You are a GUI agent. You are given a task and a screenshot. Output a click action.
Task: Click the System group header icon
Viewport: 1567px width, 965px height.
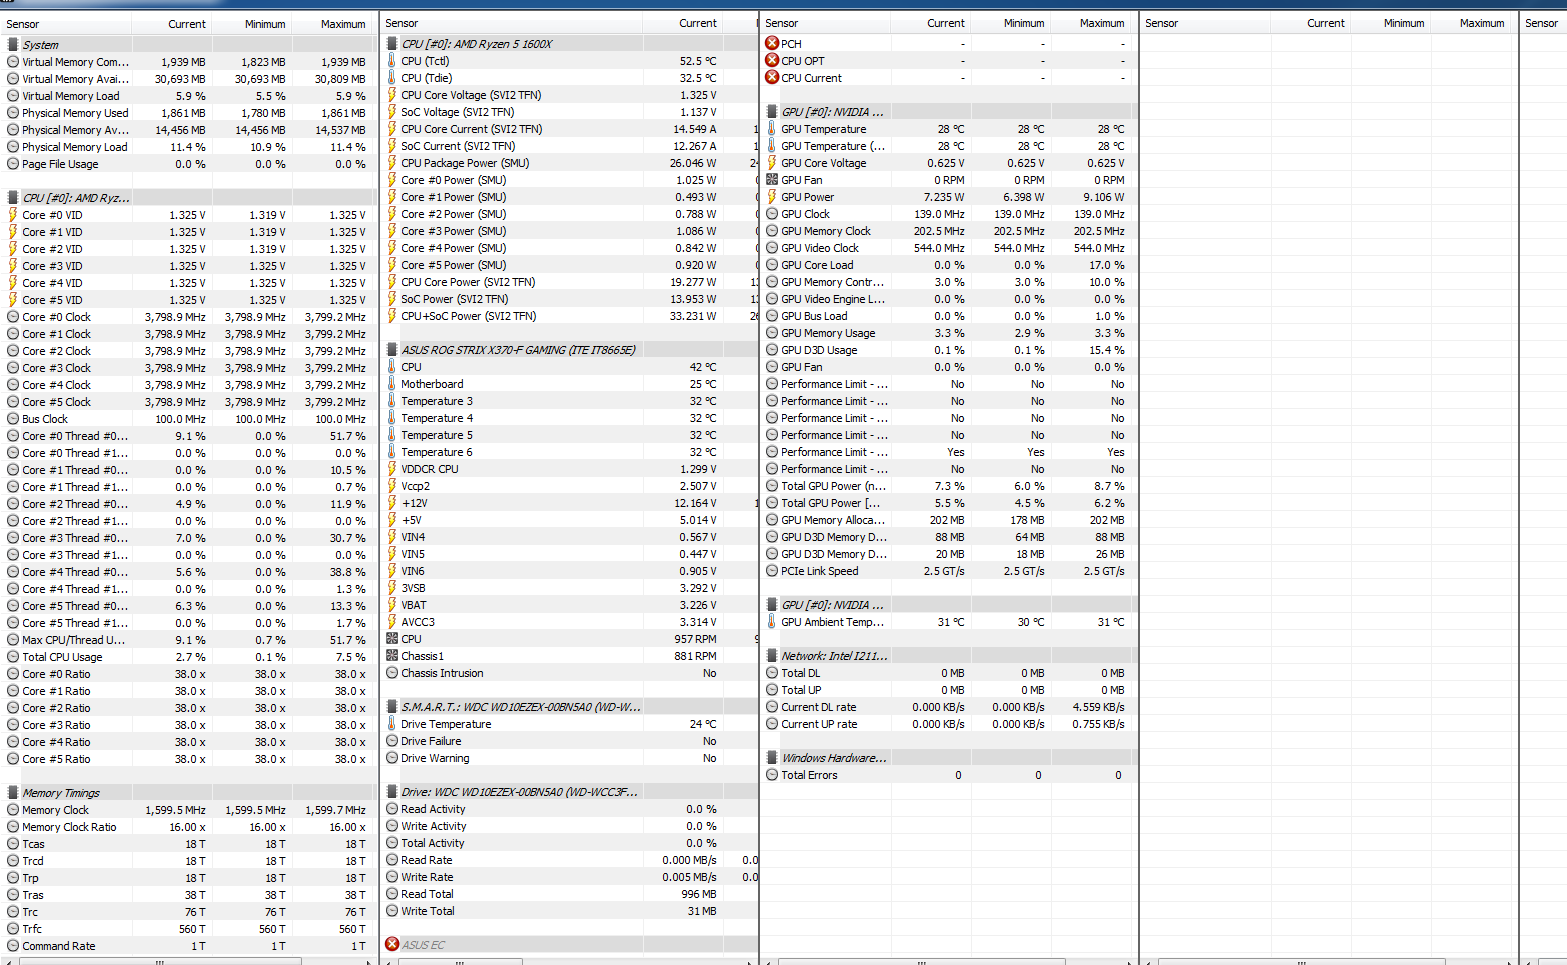pyautogui.click(x=13, y=45)
